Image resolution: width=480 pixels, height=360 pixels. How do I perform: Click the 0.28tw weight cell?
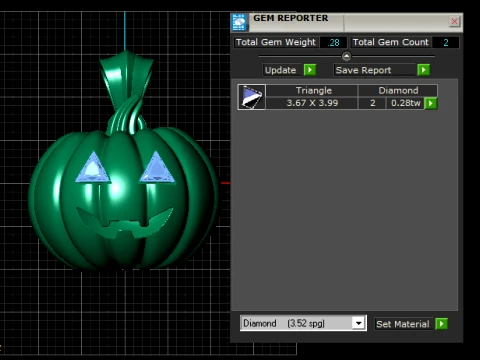point(406,103)
